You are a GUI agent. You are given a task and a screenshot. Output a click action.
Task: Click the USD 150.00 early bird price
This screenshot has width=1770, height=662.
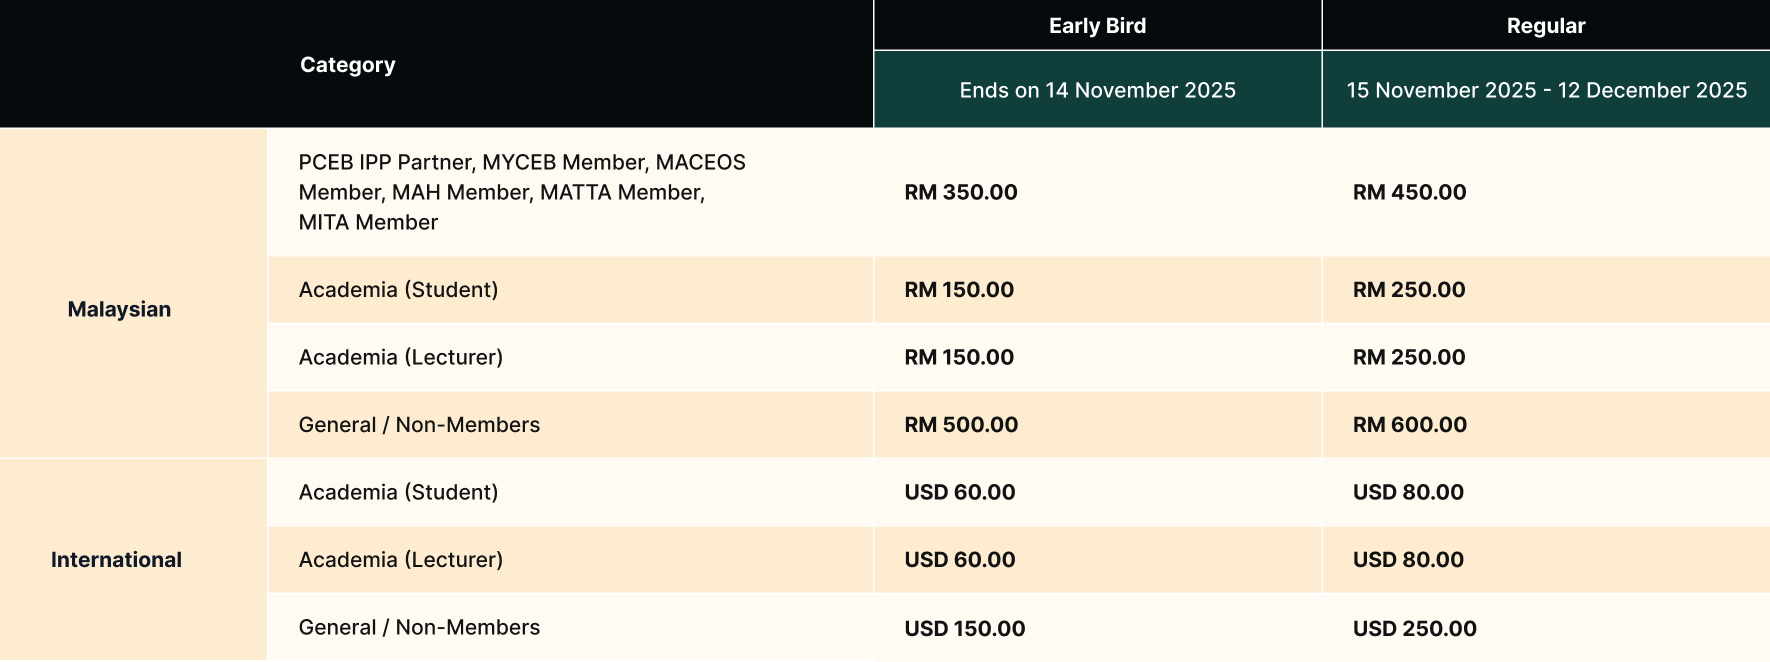(x=964, y=629)
